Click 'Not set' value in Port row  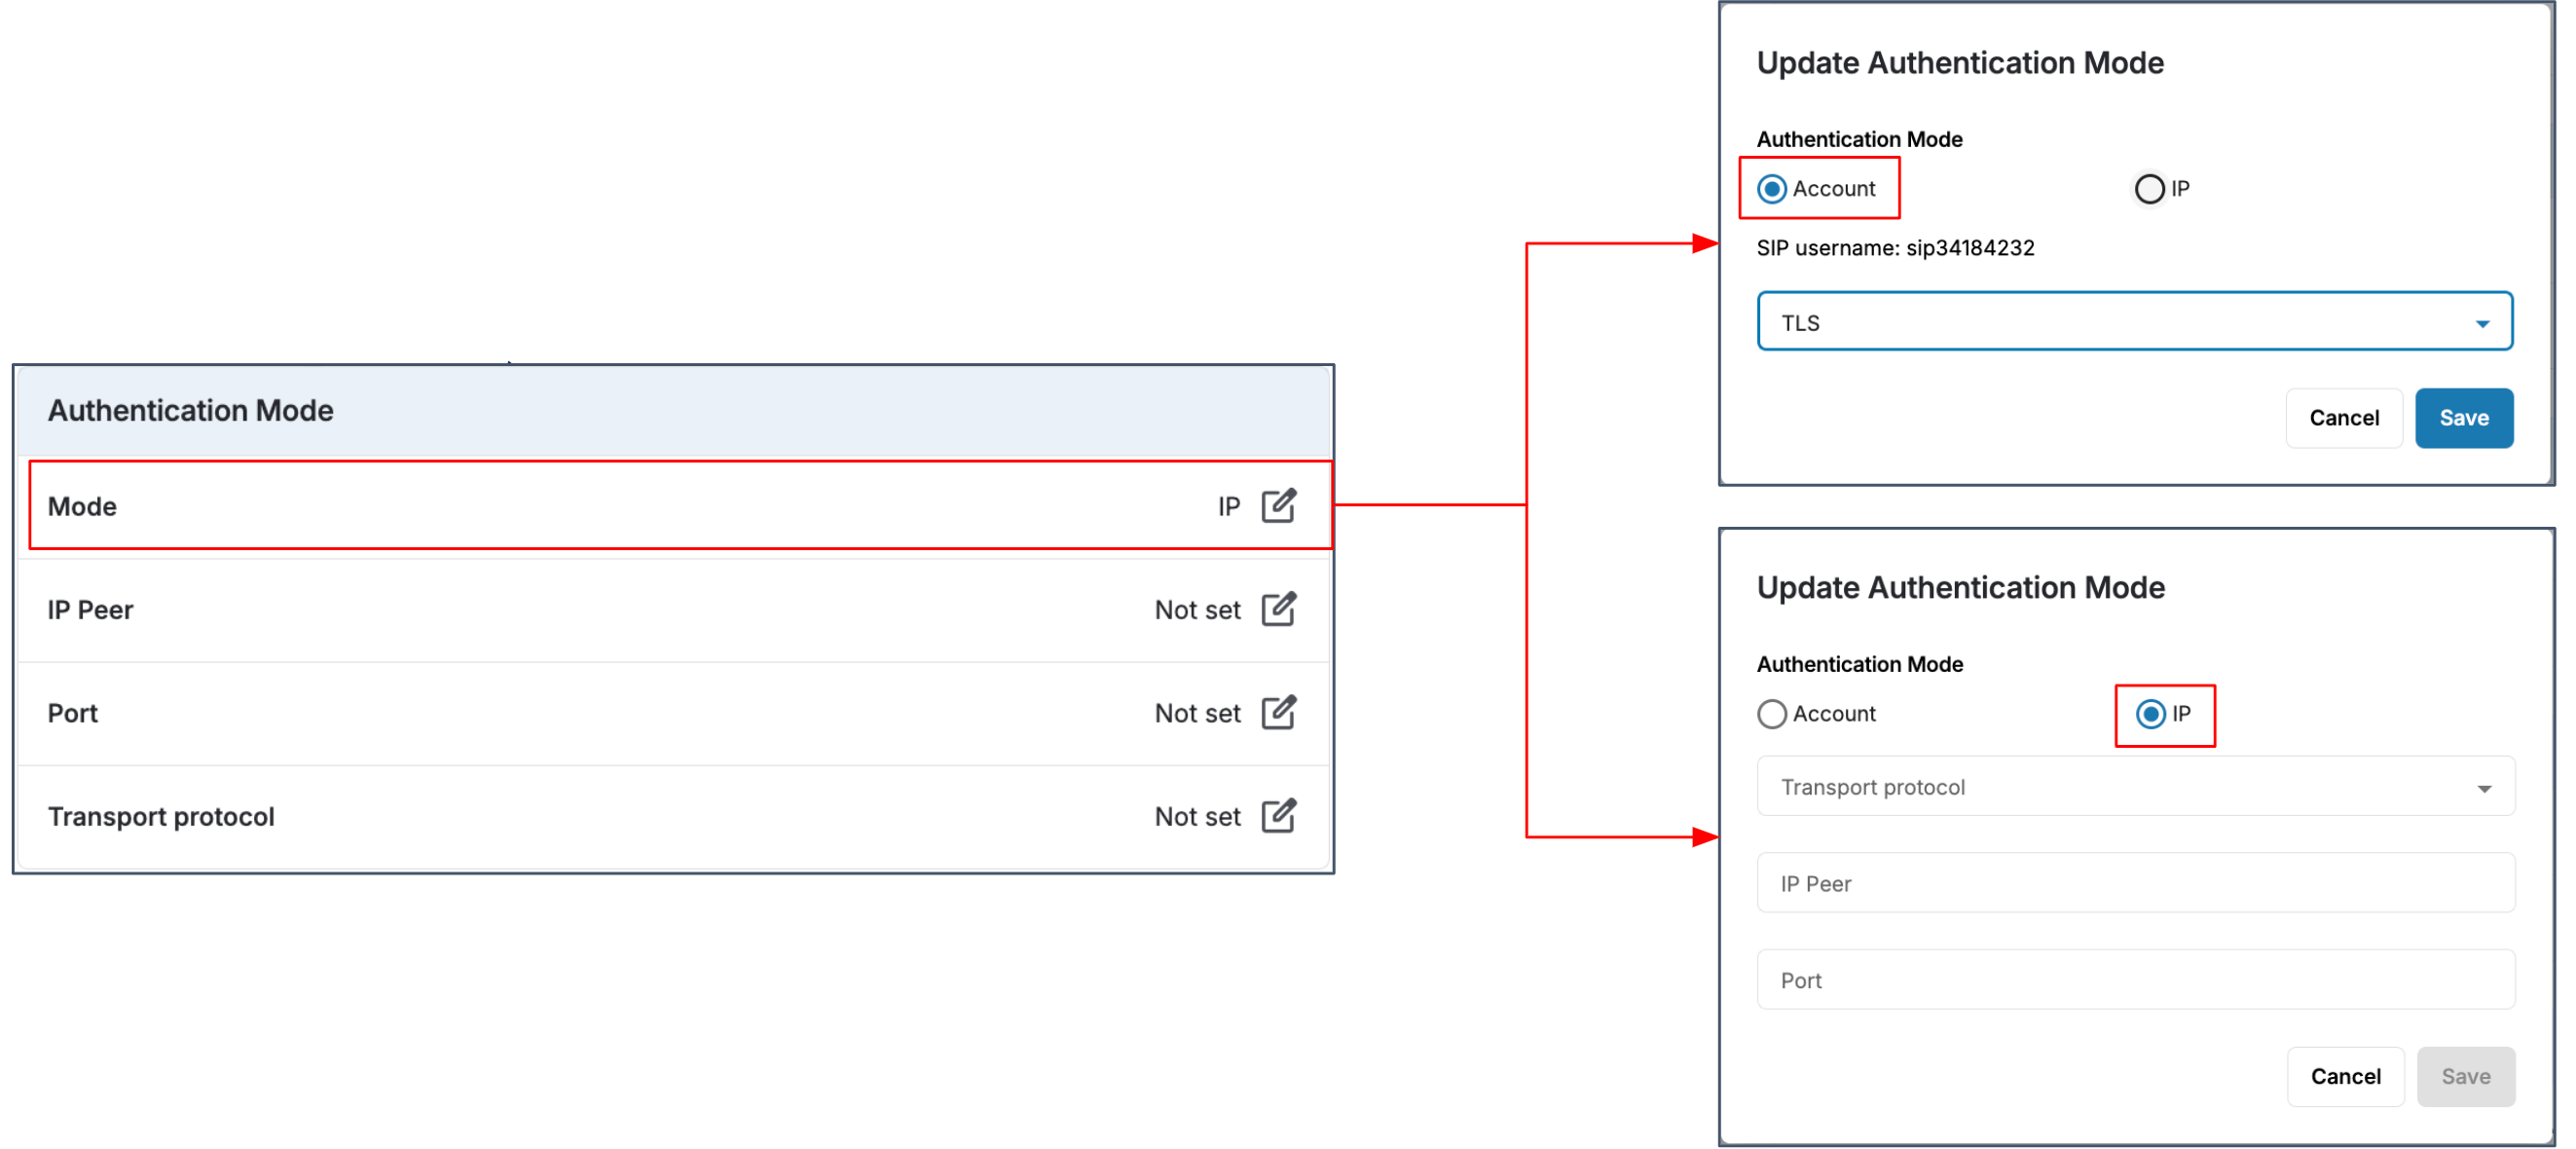[1197, 713]
